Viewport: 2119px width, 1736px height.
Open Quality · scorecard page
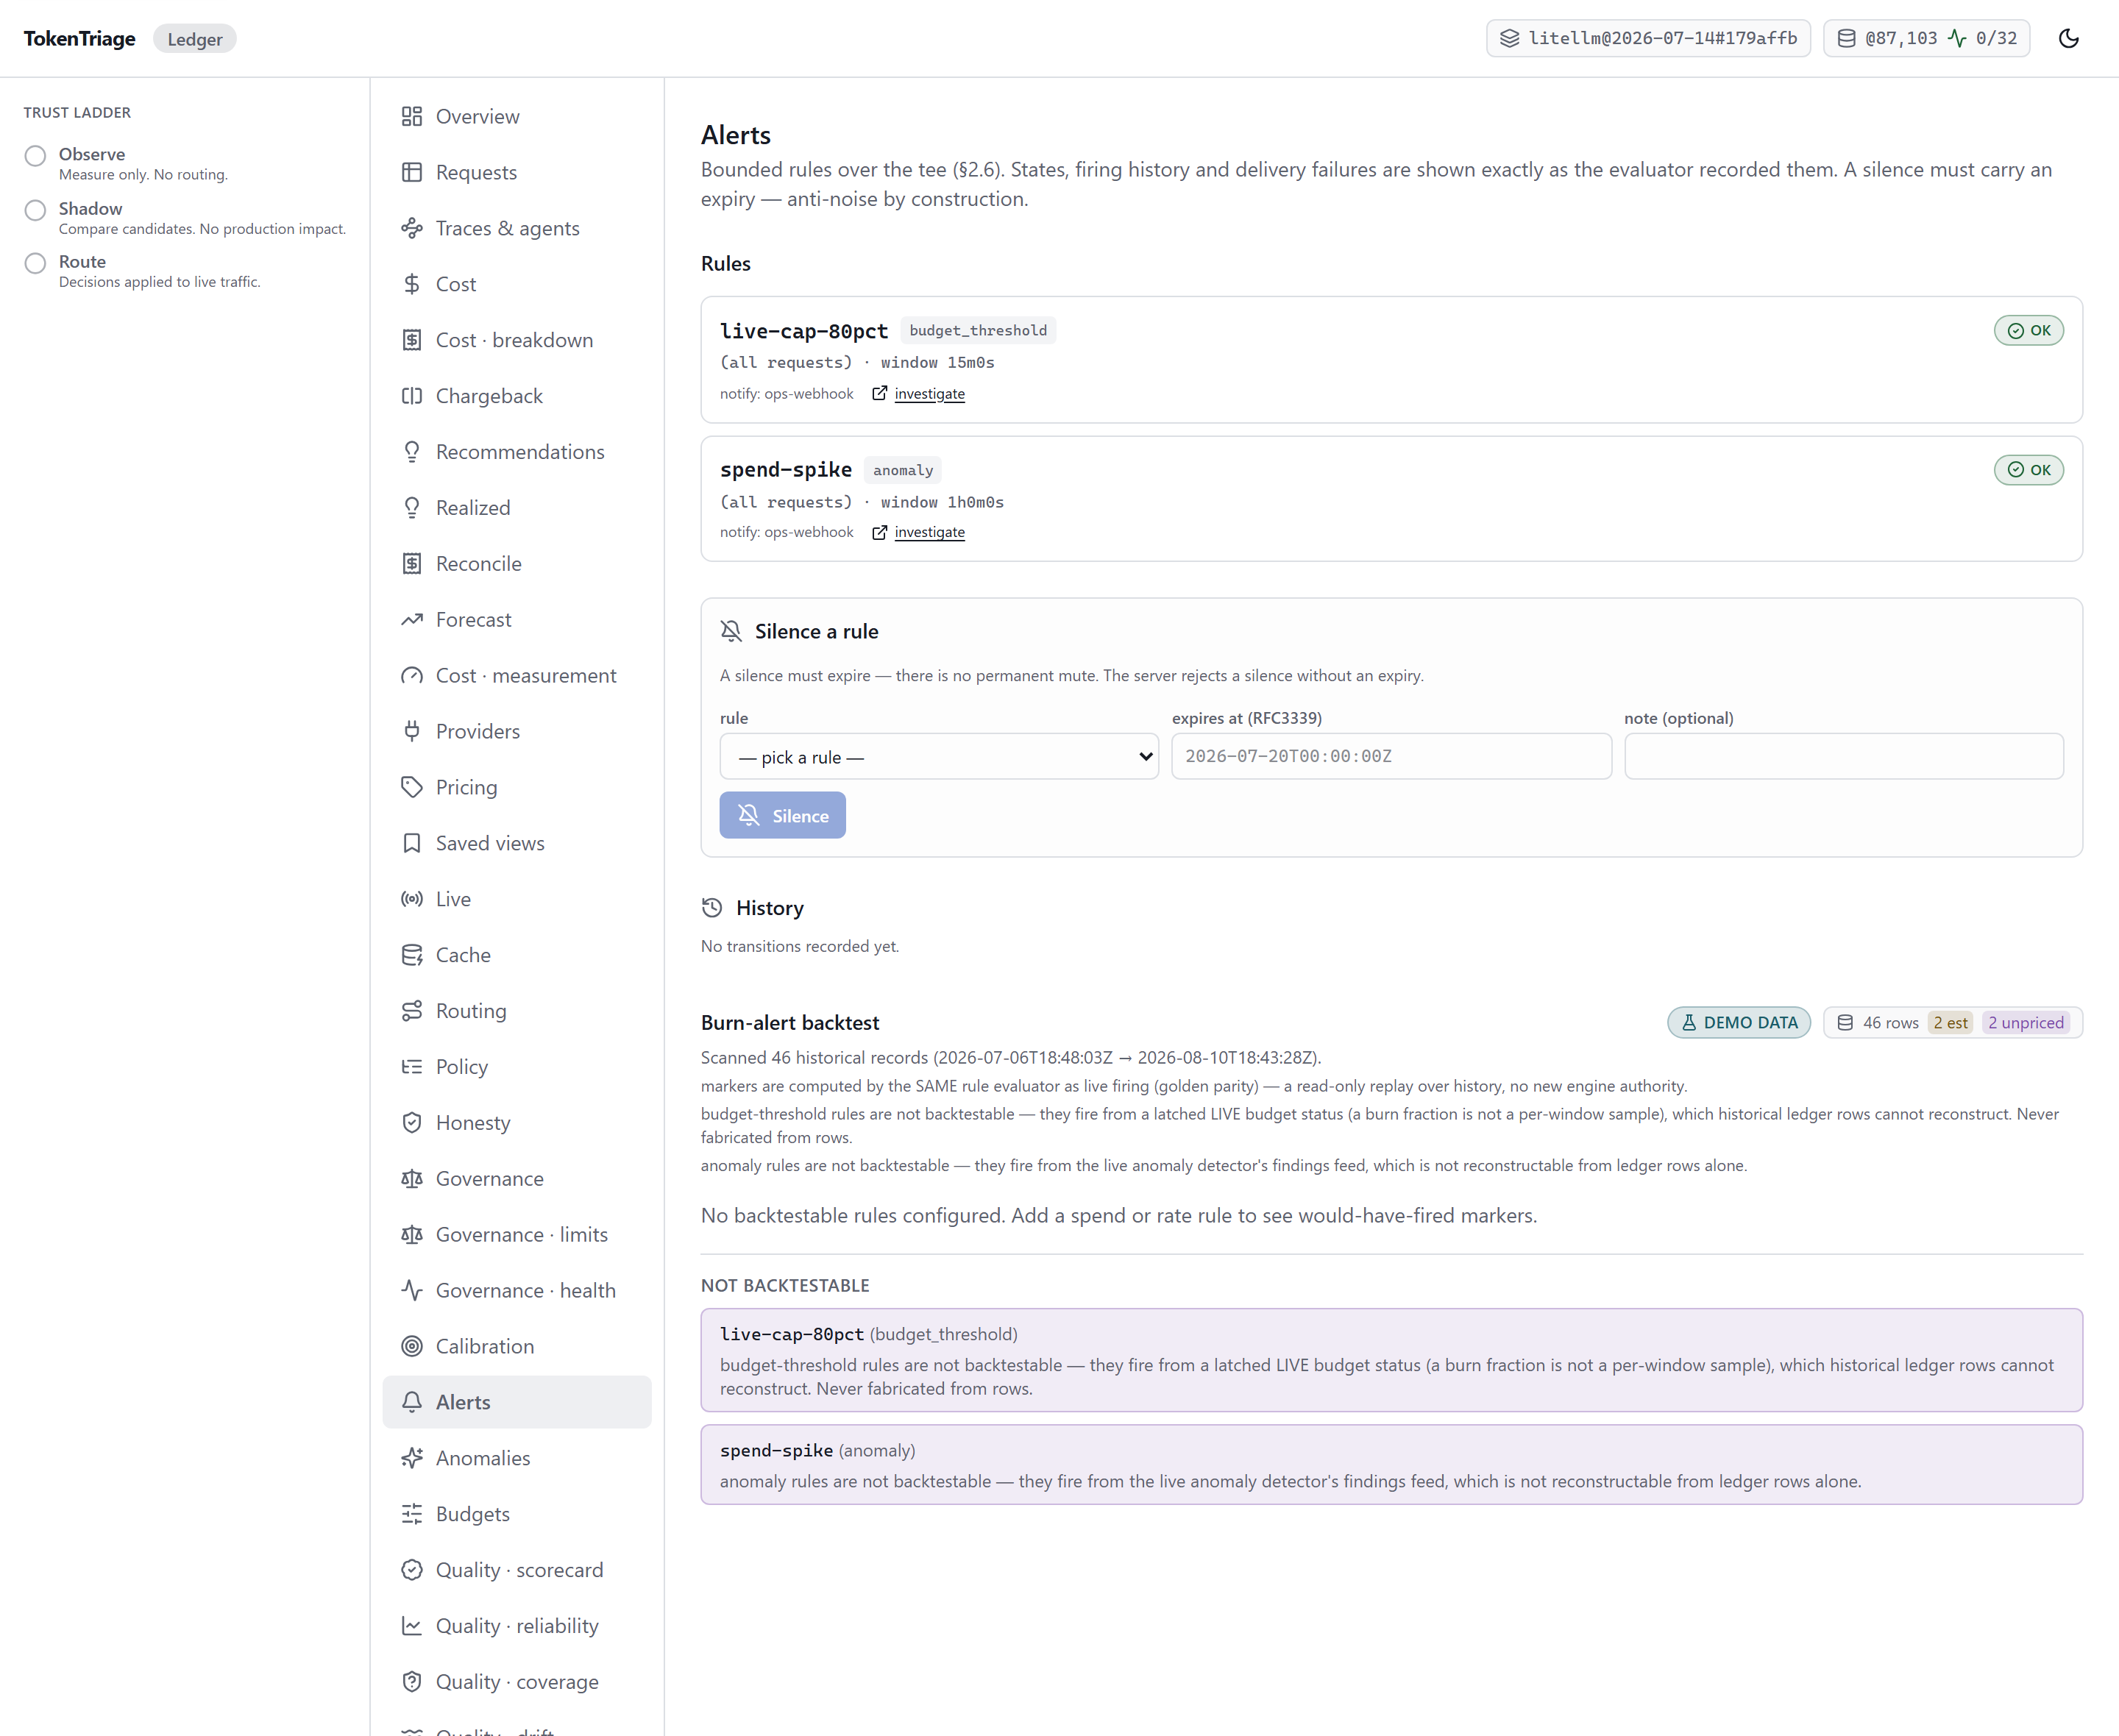(517, 1570)
